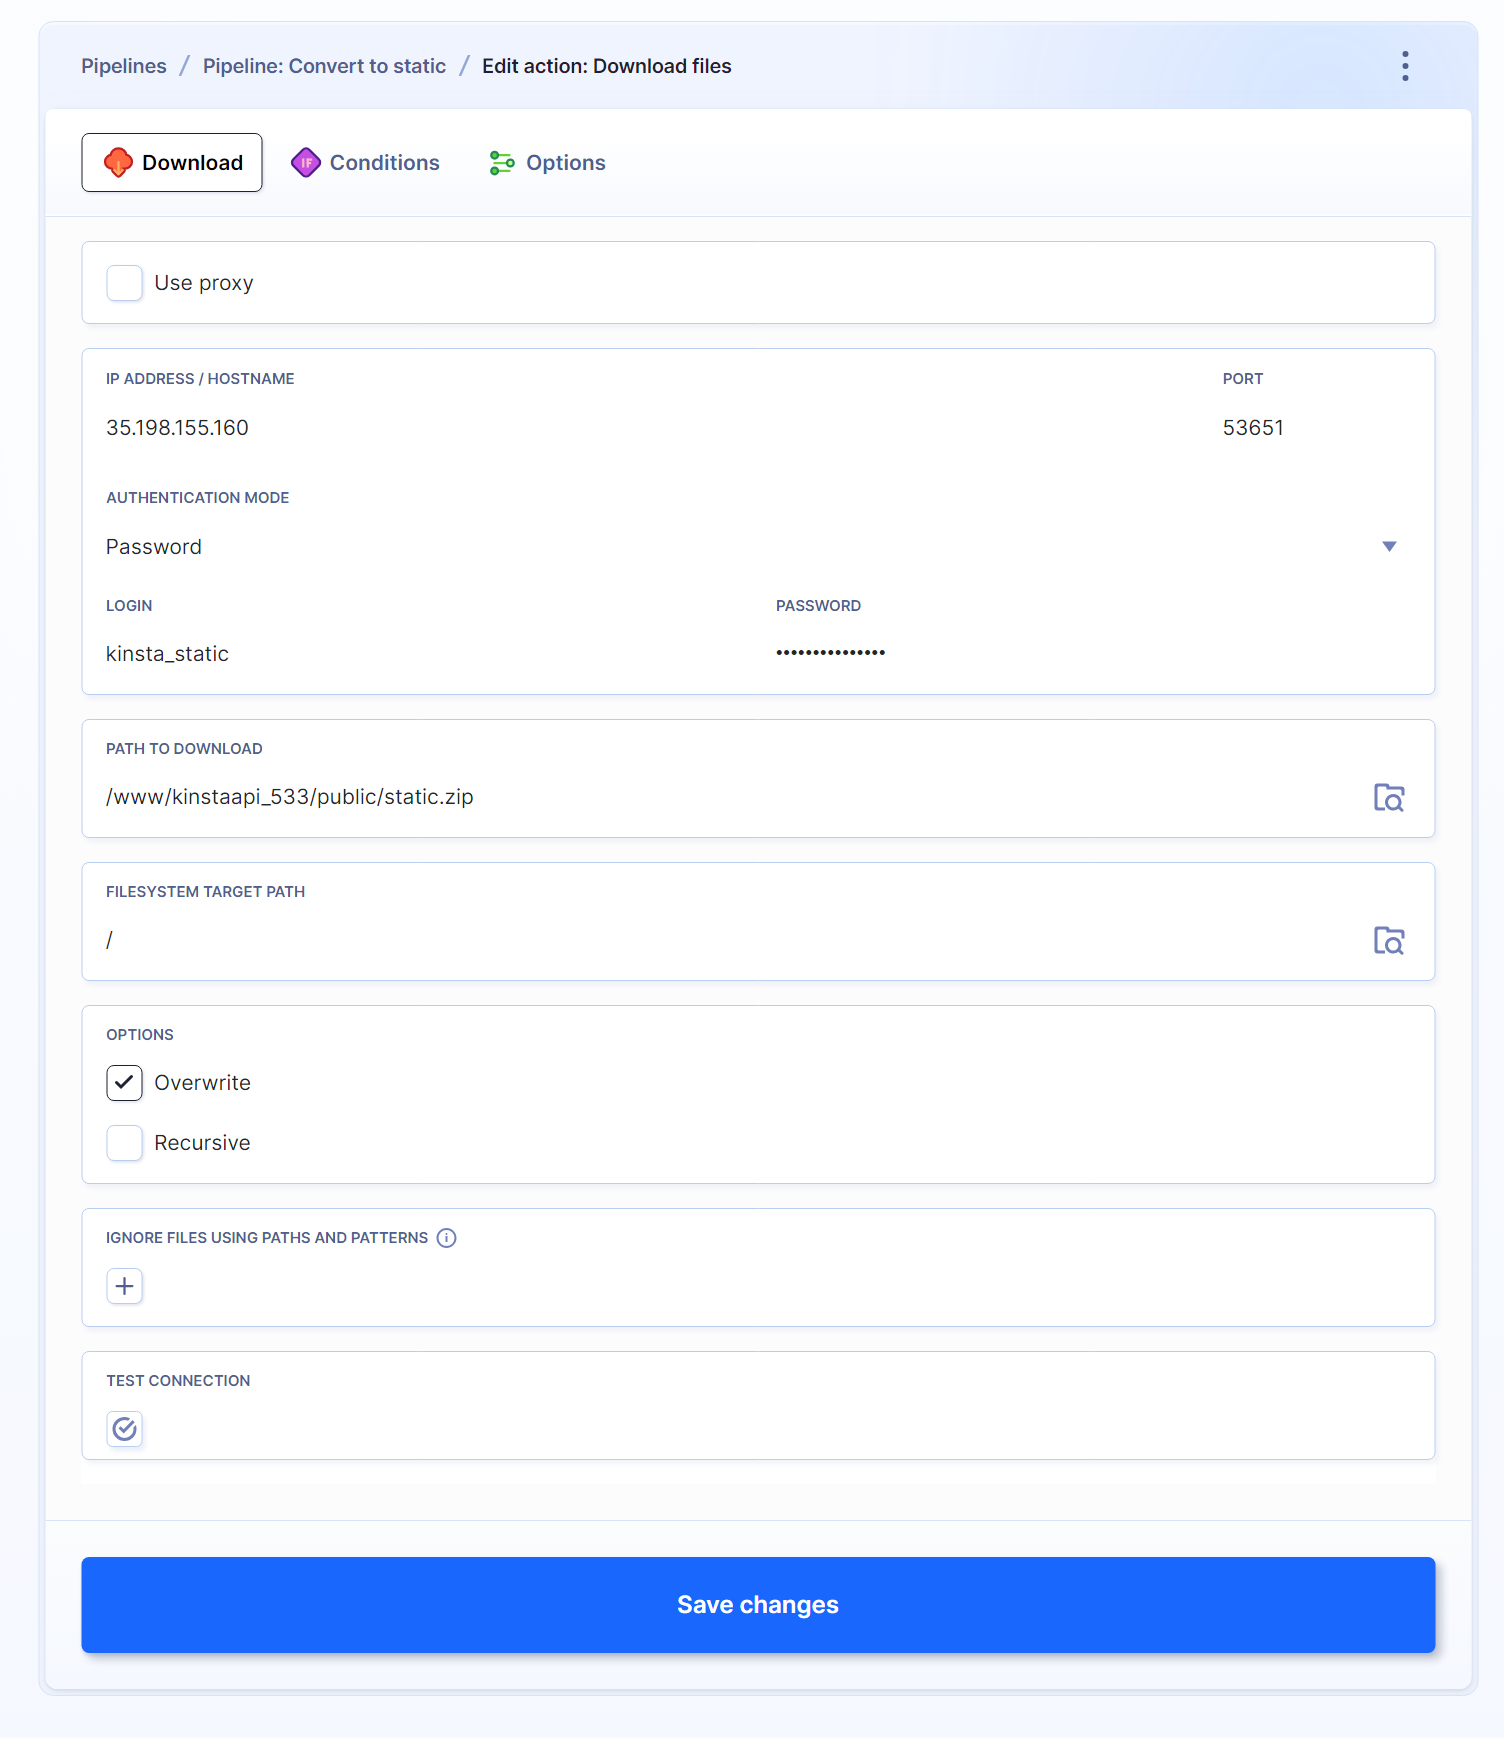Select the Download tab
Screen dimensions: 1504x1738
(172, 163)
